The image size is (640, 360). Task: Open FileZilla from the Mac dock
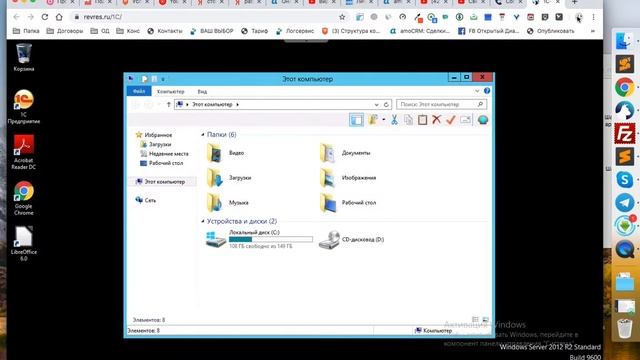tap(625, 134)
